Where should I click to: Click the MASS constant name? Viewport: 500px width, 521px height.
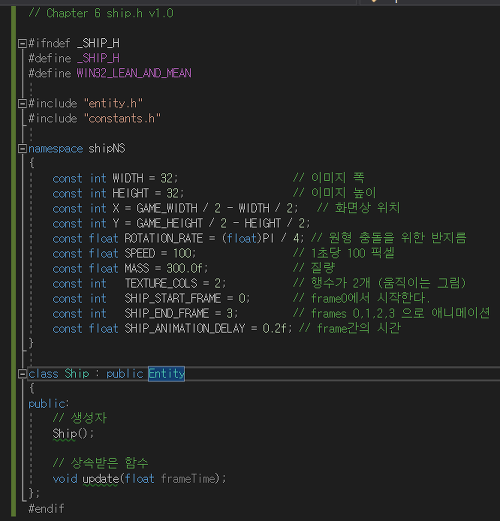click(137, 268)
